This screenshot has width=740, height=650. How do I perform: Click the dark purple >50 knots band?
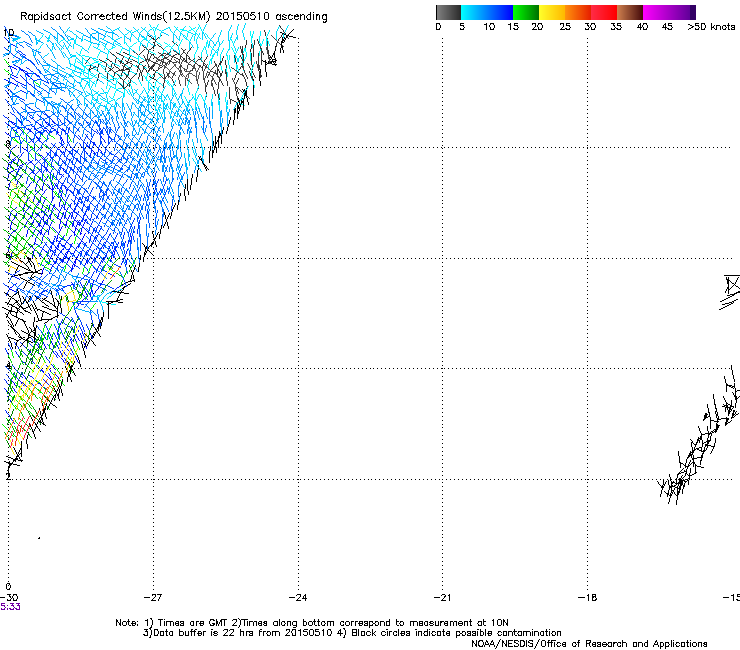[x=693, y=12]
